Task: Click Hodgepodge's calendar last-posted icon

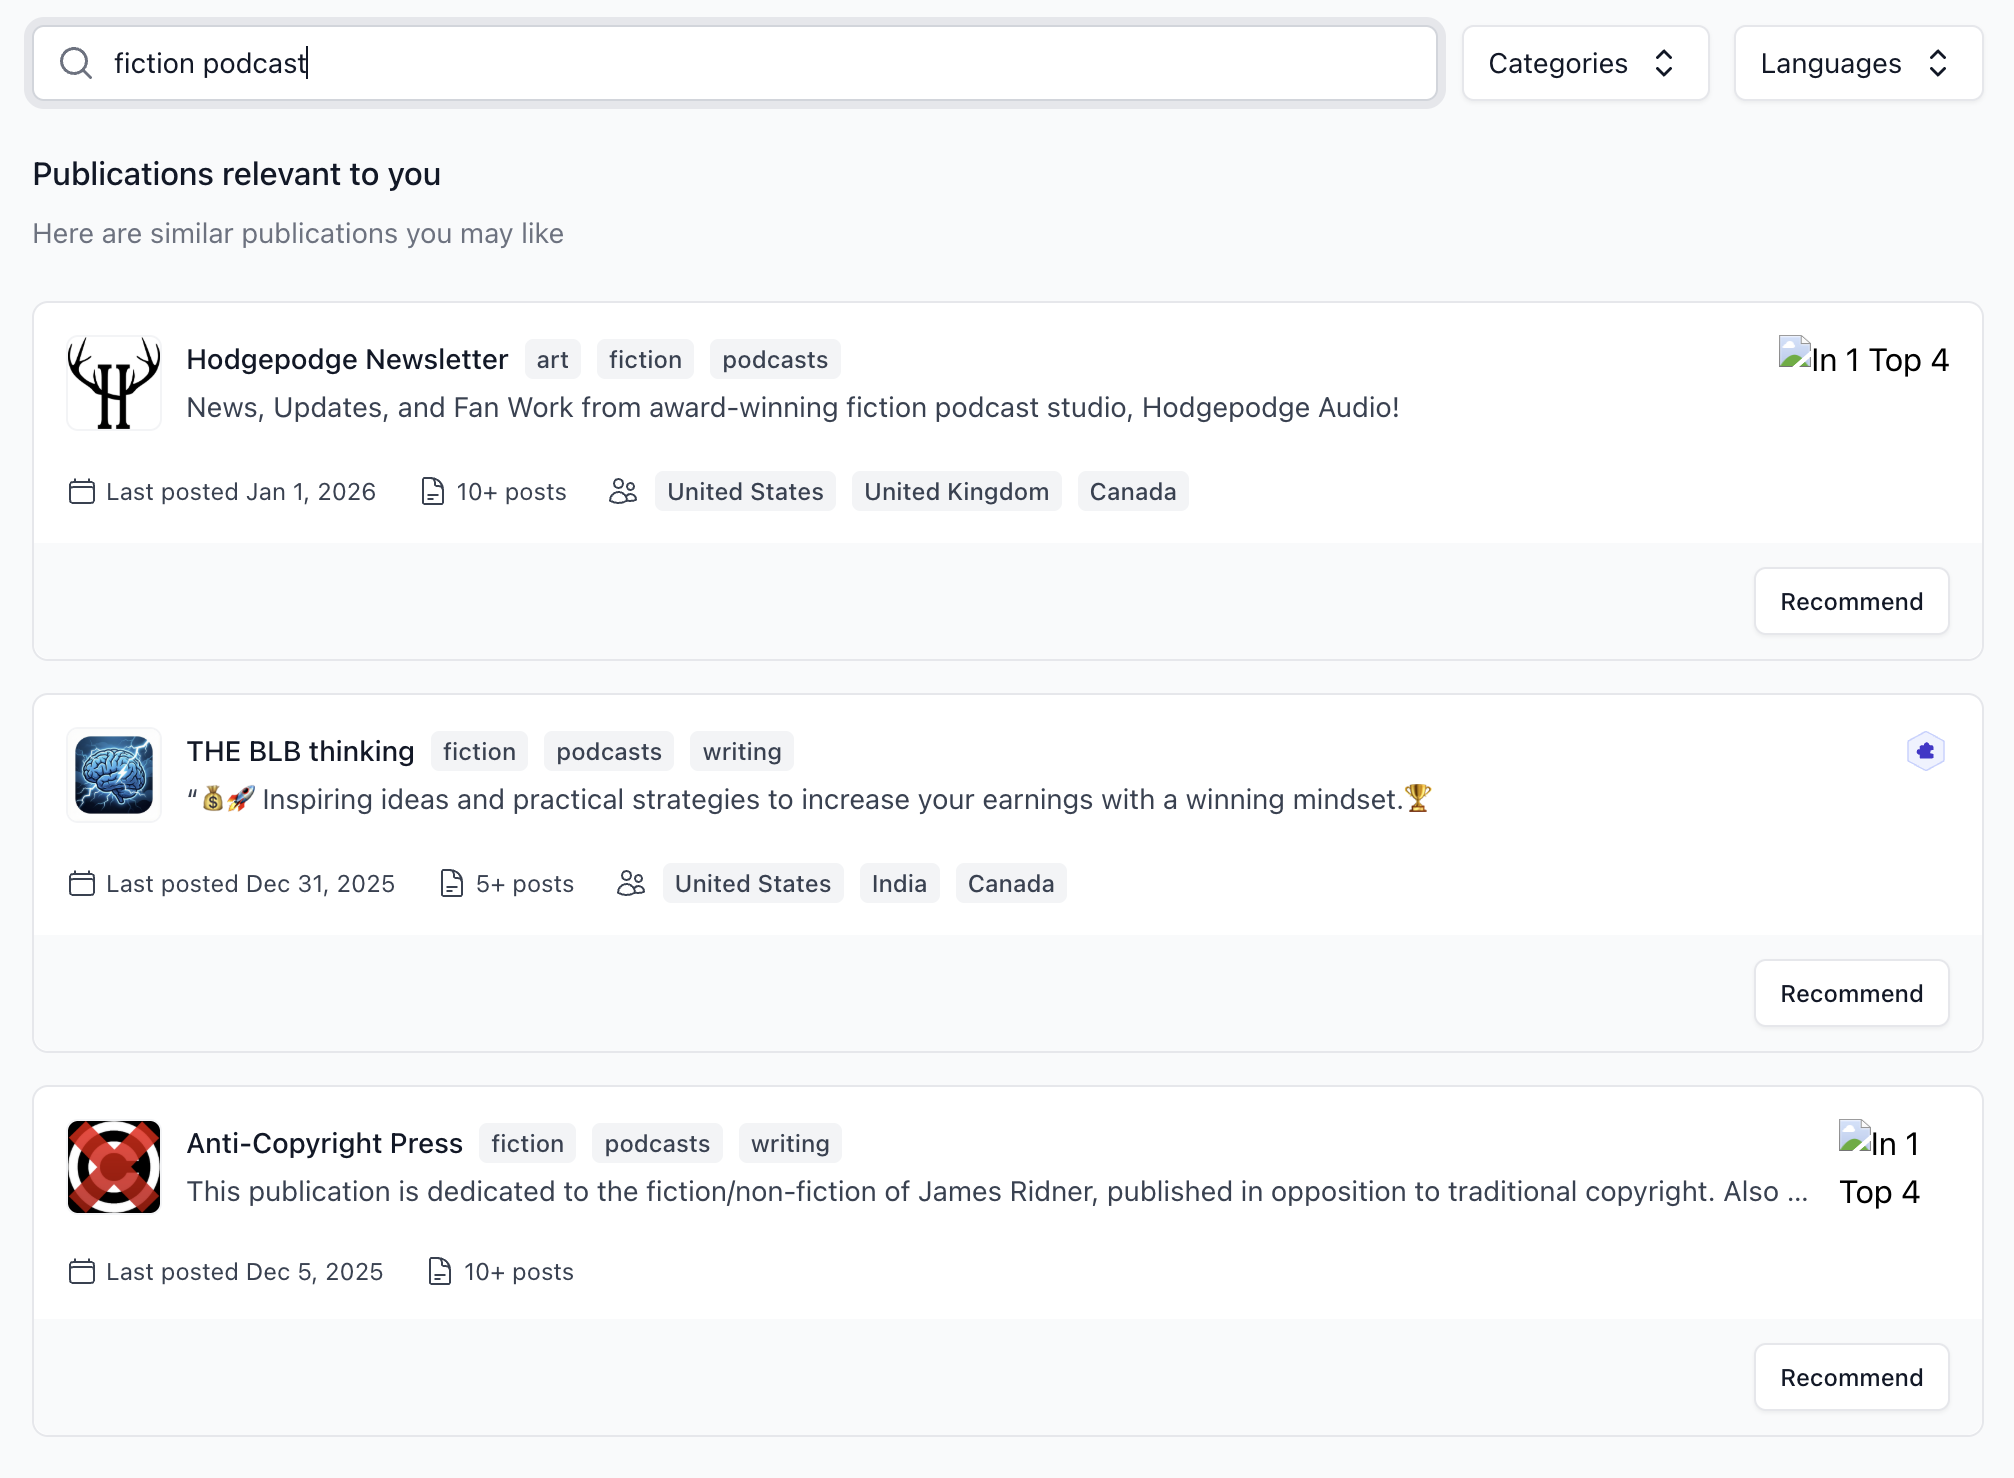Action: point(82,492)
